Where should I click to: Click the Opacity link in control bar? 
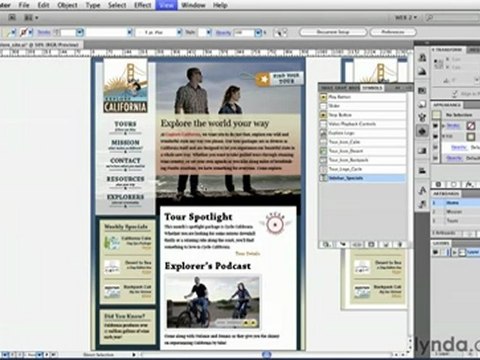[223, 32]
